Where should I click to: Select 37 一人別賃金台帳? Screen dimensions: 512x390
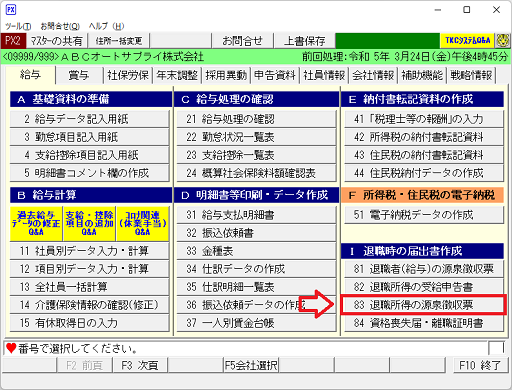(256, 323)
